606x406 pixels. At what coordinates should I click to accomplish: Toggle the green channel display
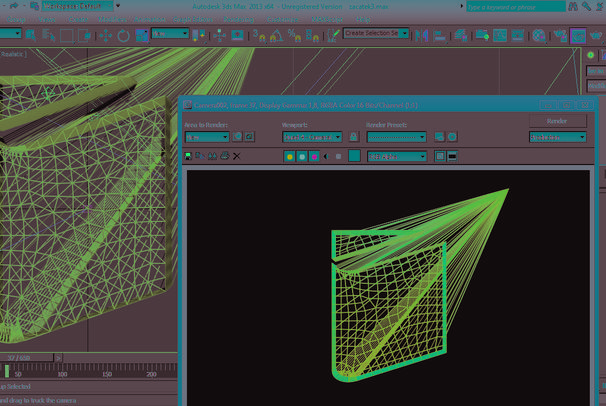pyautogui.click(x=302, y=157)
